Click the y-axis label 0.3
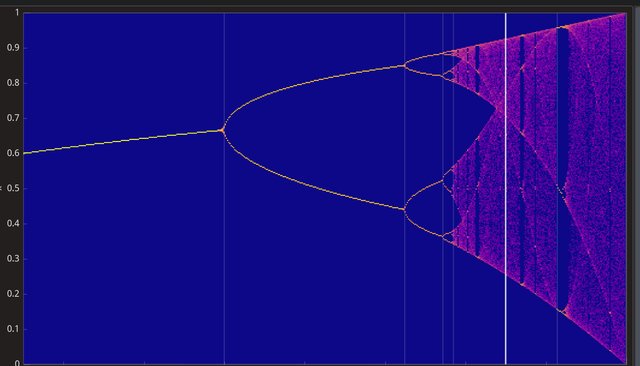This screenshot has height=366, width=640. click(13, 259)
